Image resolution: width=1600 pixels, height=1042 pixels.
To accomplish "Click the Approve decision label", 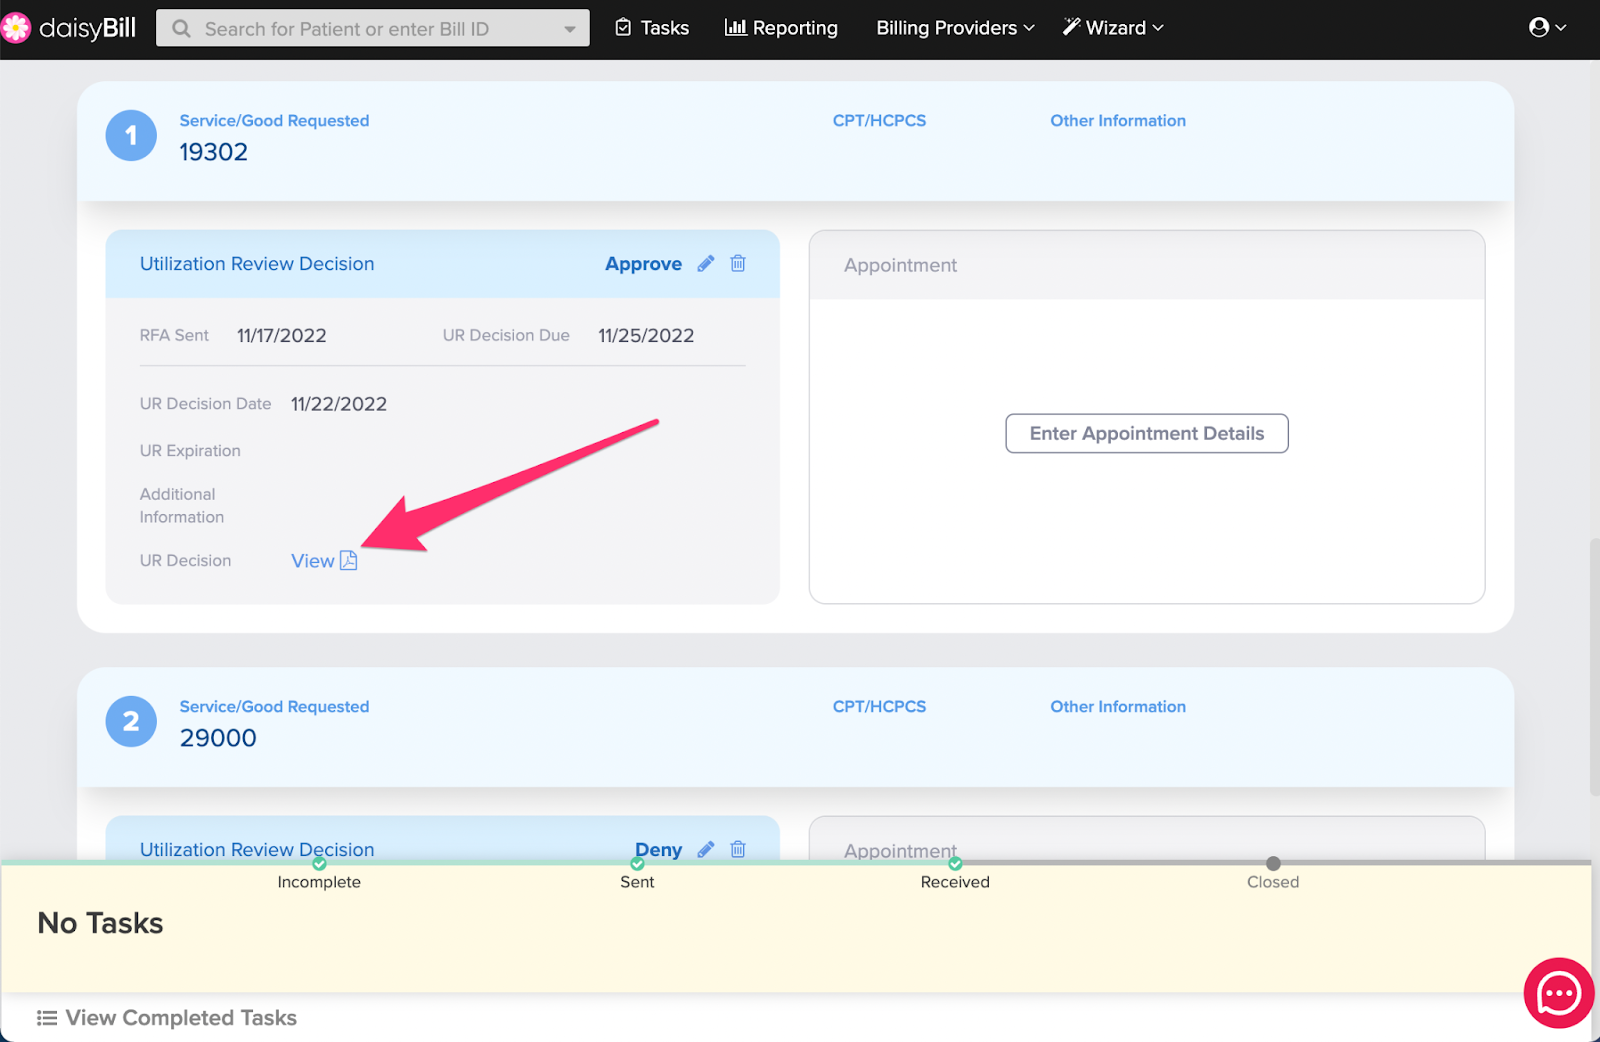I will 643,264.
